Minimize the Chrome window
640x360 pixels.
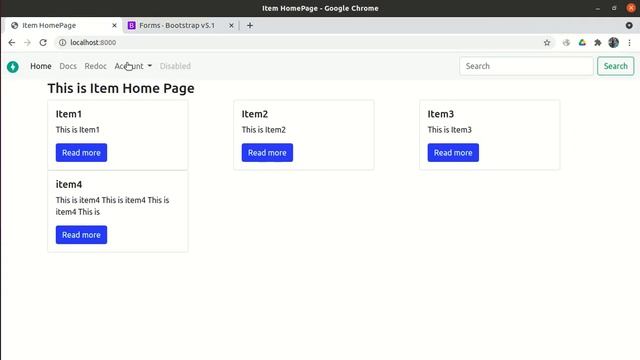click(x=598, y=8)
